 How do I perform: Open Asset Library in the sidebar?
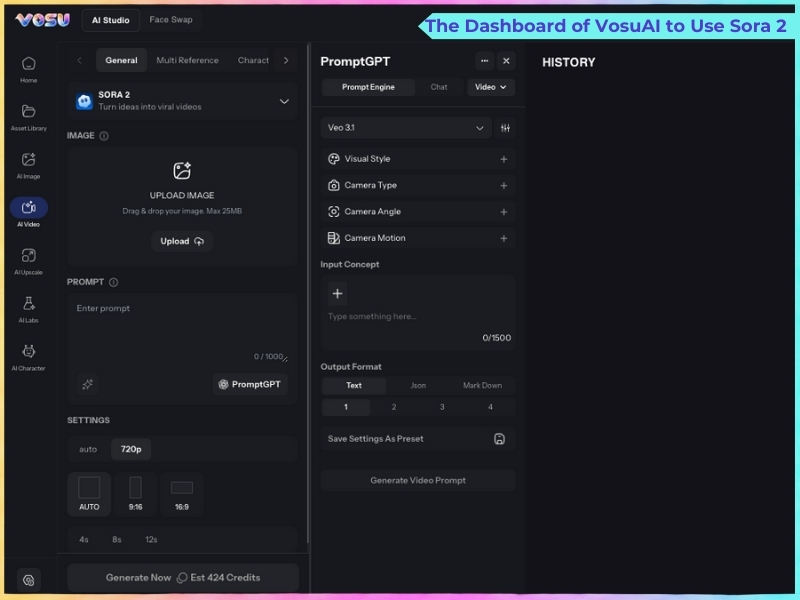click(29, 116)
